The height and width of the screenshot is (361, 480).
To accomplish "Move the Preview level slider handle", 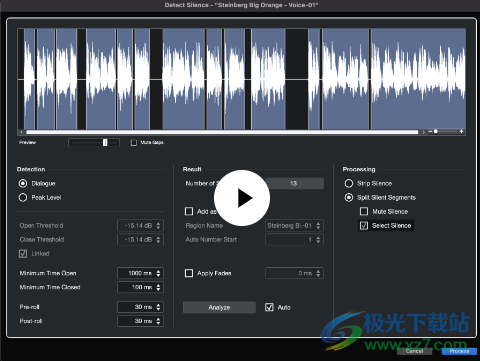I will (x=105, y=143).
